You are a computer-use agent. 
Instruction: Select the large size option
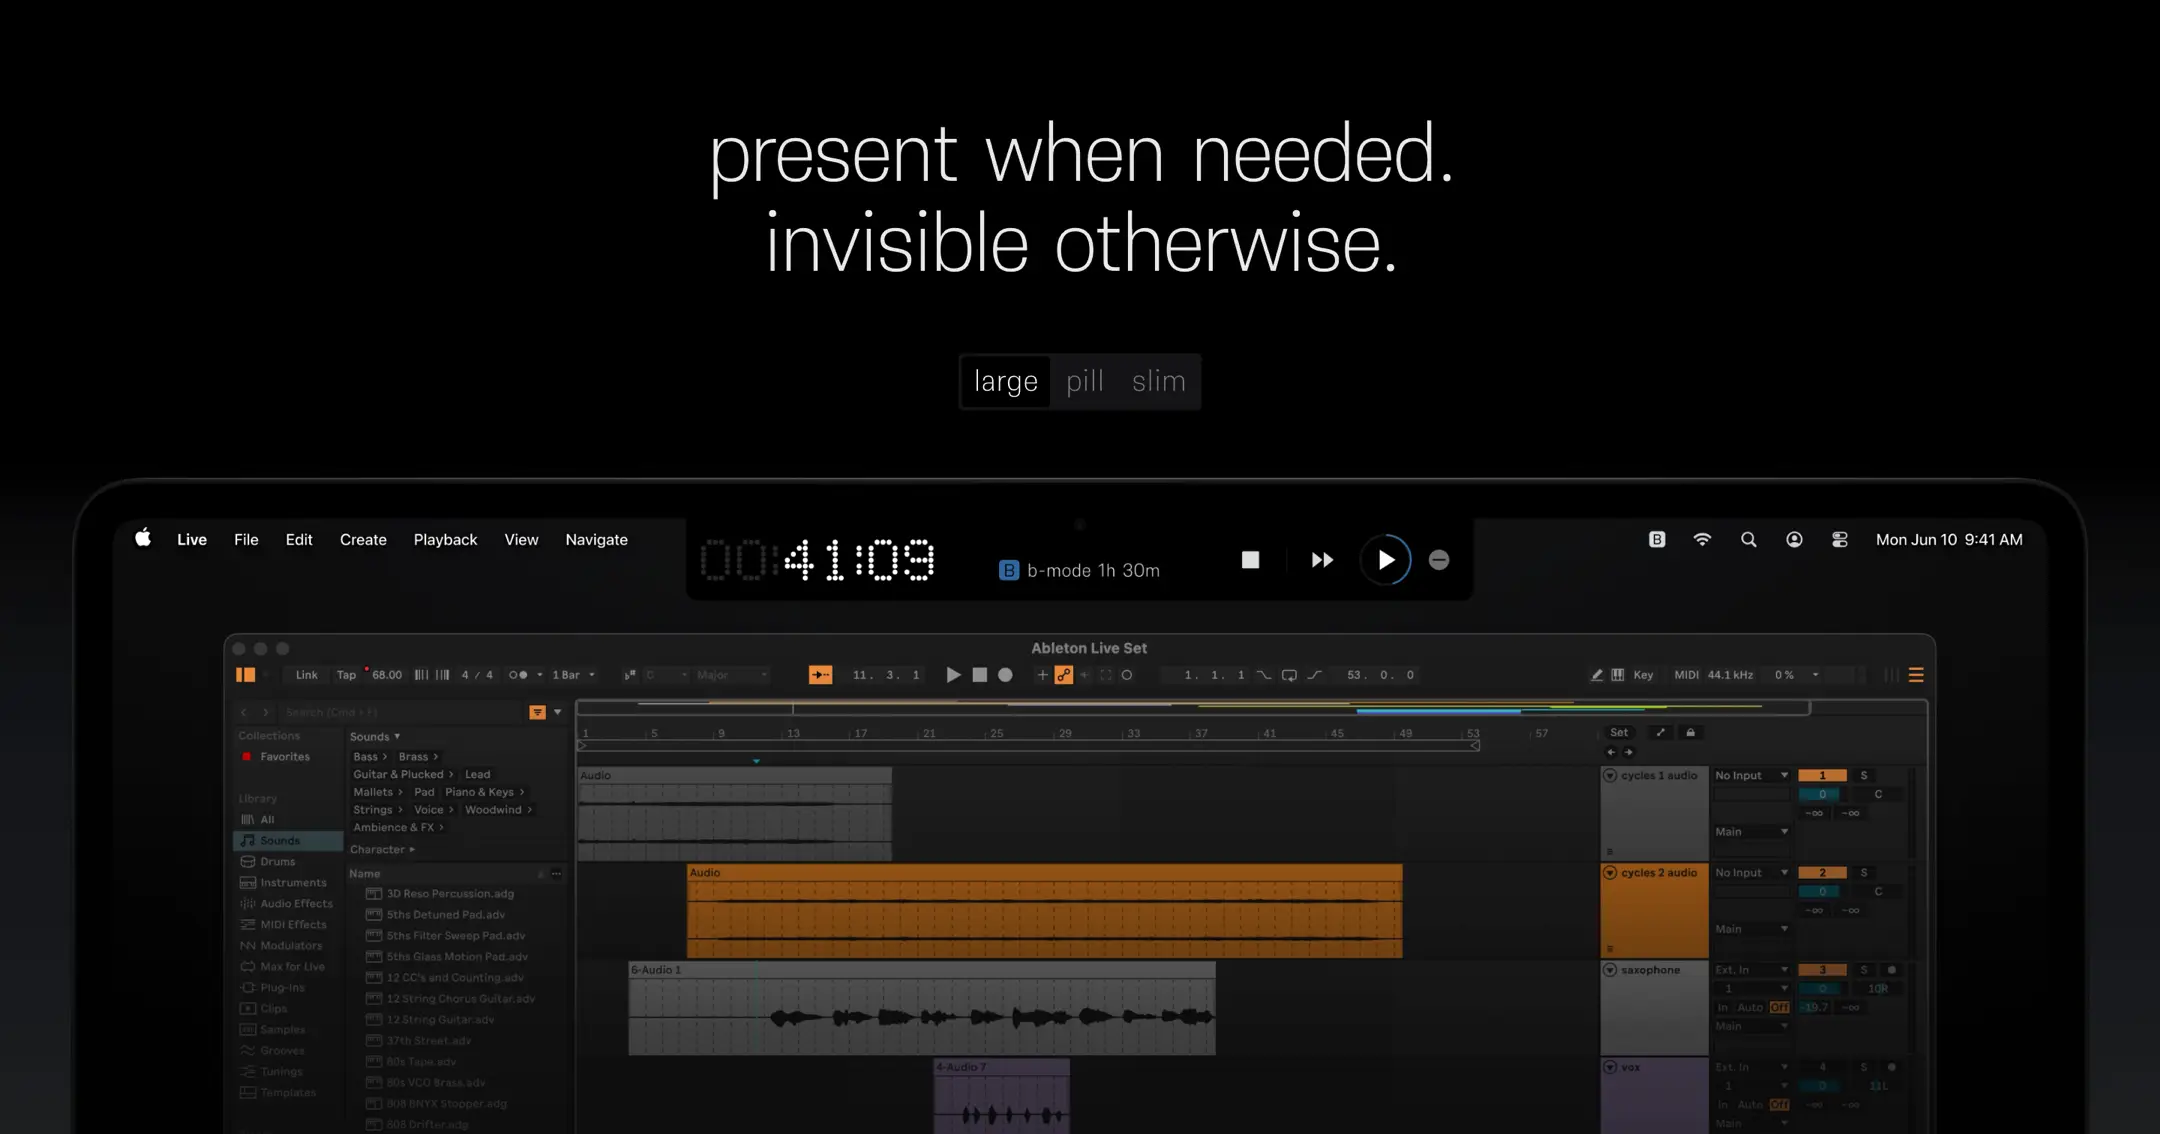[1006, 381]
